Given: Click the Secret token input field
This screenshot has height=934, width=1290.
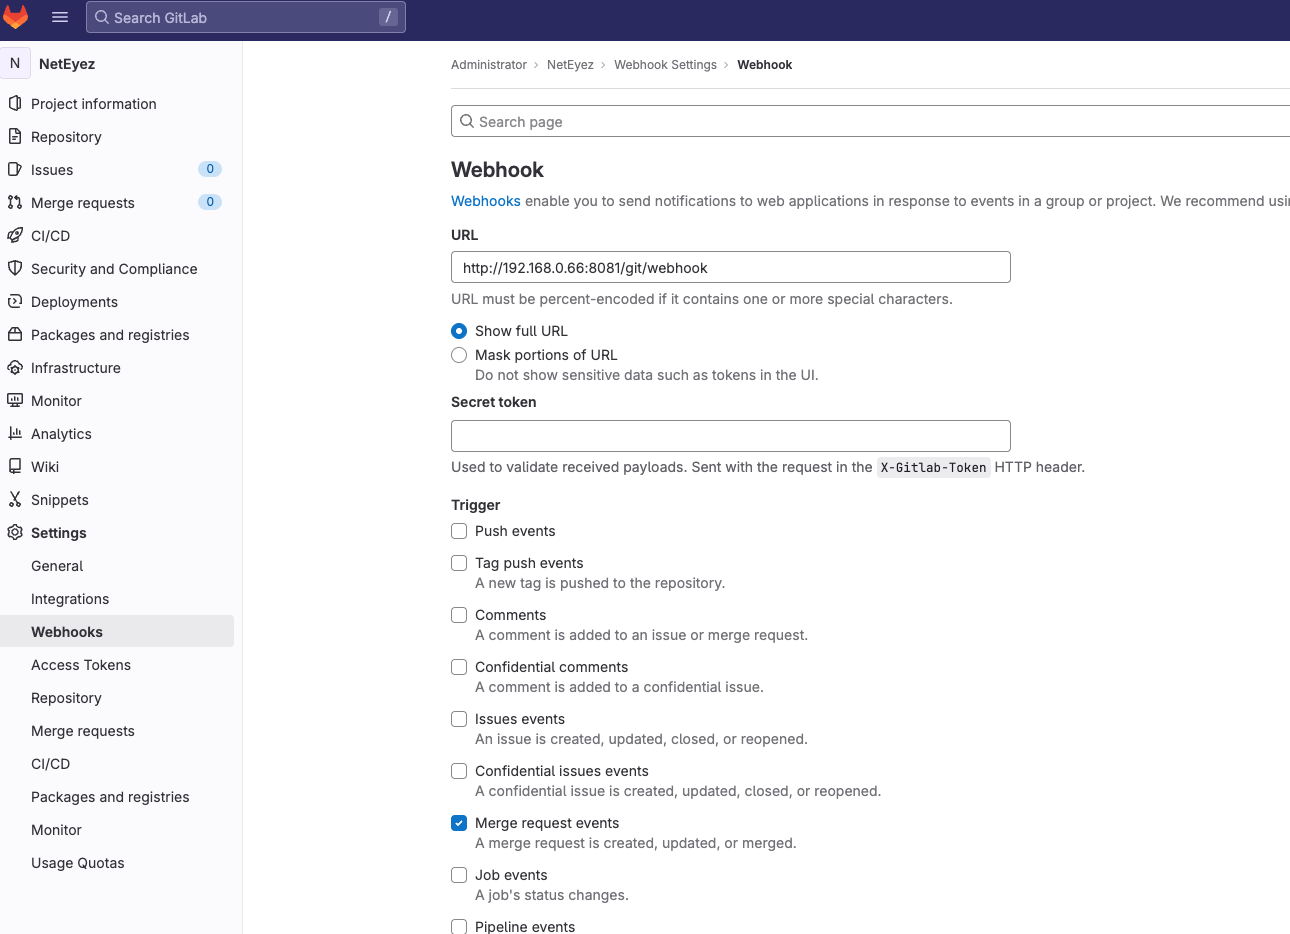Looking at the screenshot, I should point(731,436).
